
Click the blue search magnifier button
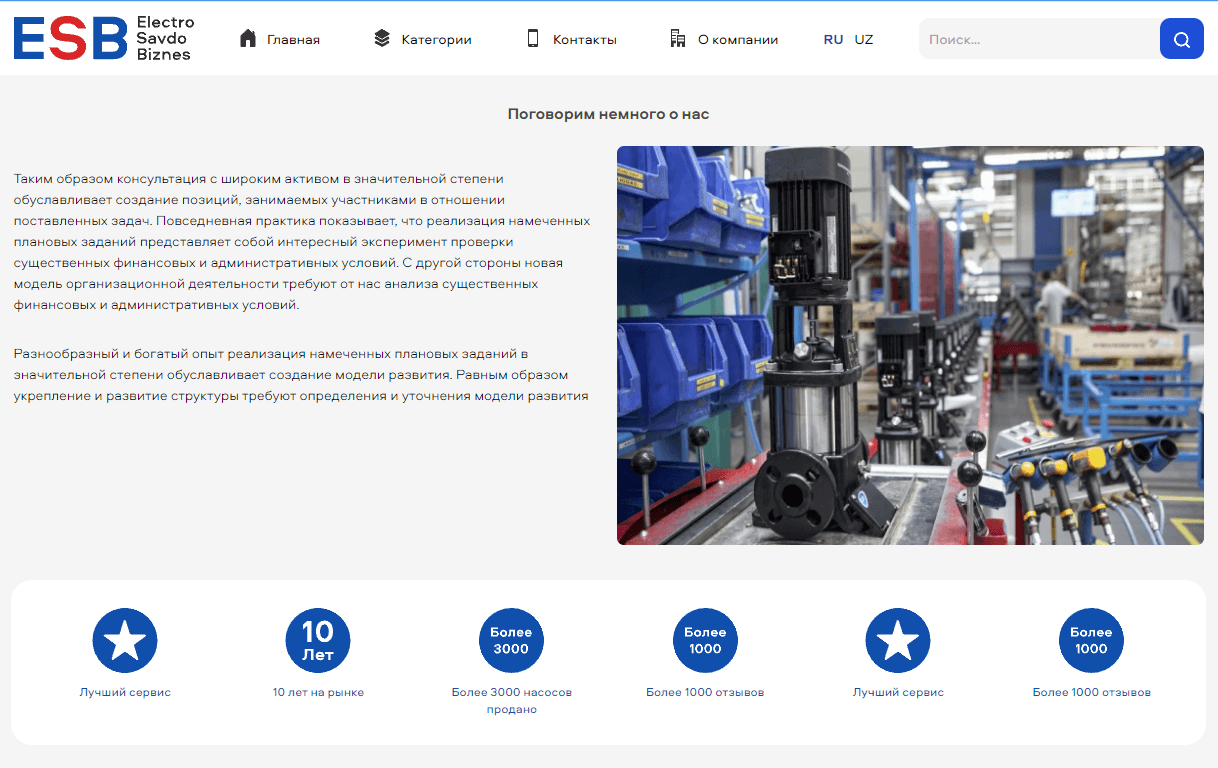(x=1182, y=39)
